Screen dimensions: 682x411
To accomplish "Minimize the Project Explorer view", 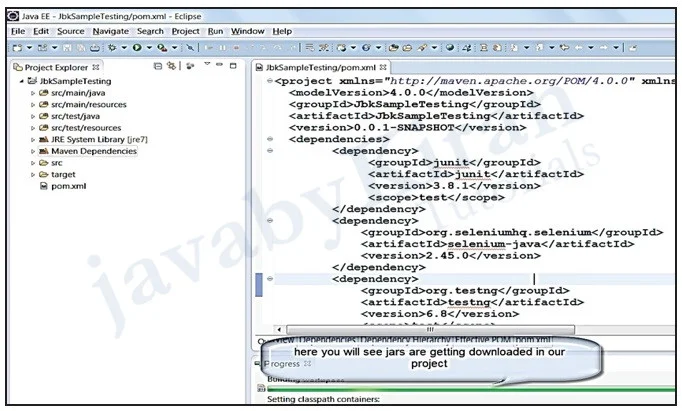I will pos(220,65).
